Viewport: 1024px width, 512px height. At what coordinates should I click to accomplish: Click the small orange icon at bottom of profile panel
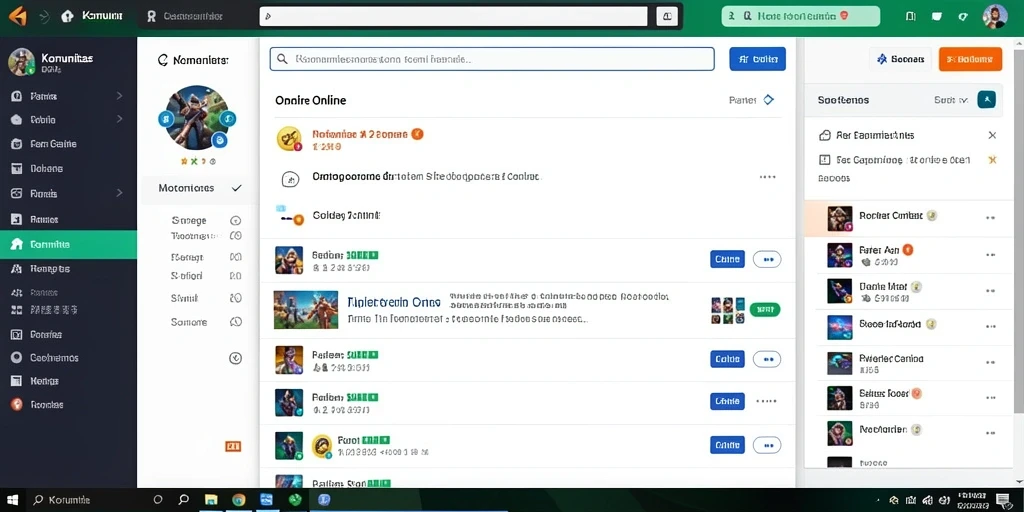click(x=233, y=447)
